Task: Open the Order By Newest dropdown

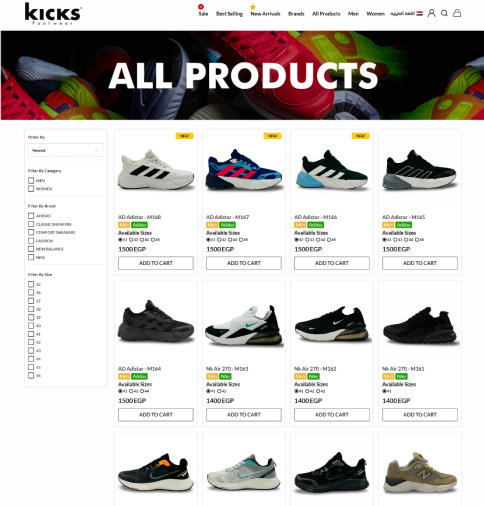Action: coord(66,150)
